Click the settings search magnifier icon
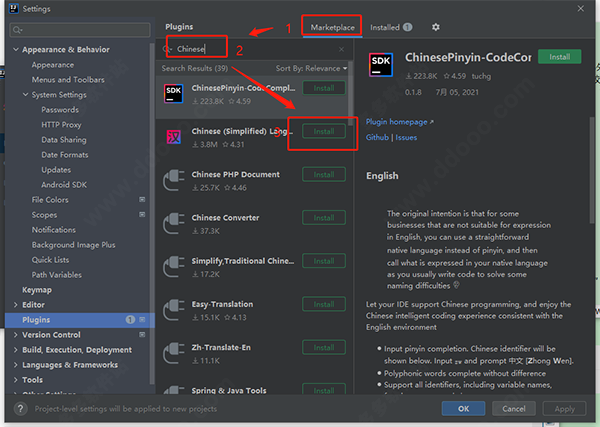This screenshot has height=427, width=600. tap(17, 30)
